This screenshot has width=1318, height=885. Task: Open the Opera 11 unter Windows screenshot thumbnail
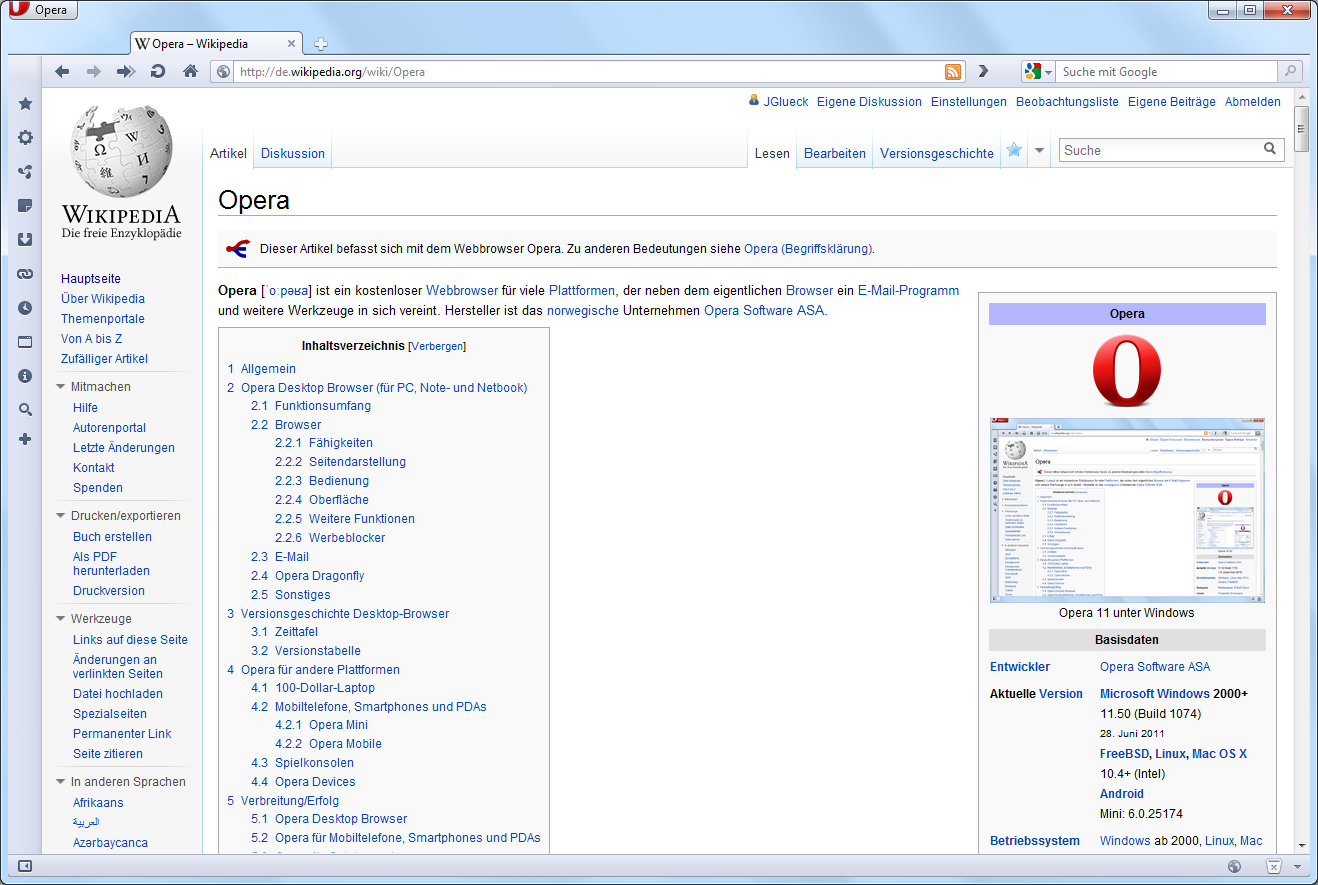pyautogui.click(x=1127, y=510)
